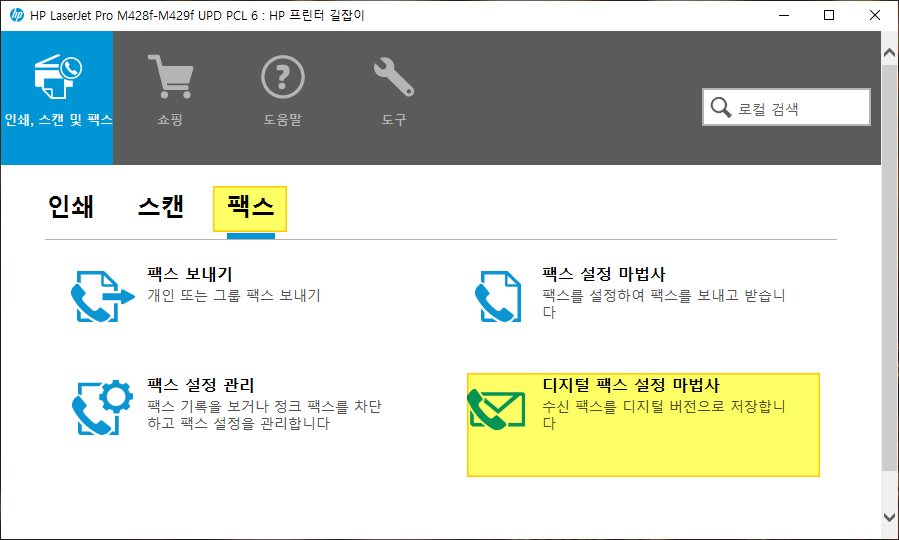Click the 개인 또는 그룹 팩스 보내기 description
This screenshot has width=899, height=540.
point(233,296)
